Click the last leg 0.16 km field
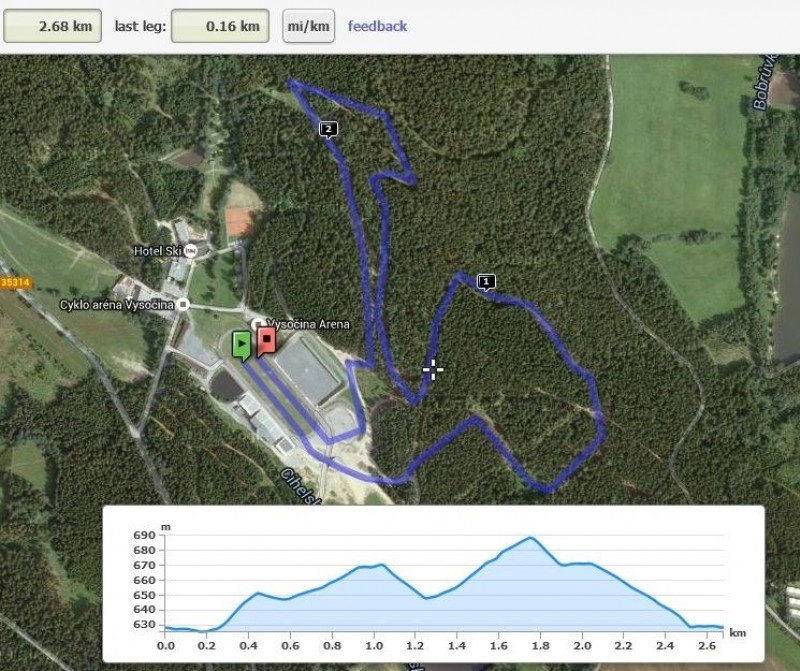Image resolution: width=800 pixels, height=671 pixels. (x=220, y=26)
